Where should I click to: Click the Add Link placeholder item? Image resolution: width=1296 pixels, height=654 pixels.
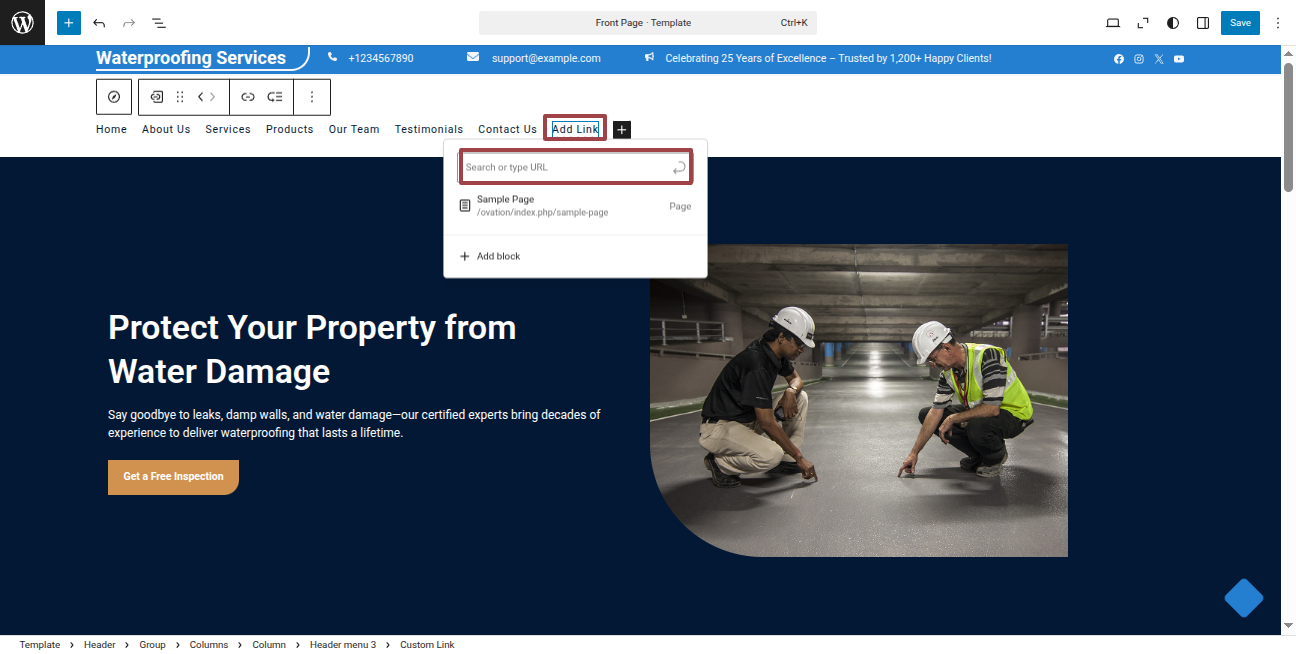[x=575, y=129]
